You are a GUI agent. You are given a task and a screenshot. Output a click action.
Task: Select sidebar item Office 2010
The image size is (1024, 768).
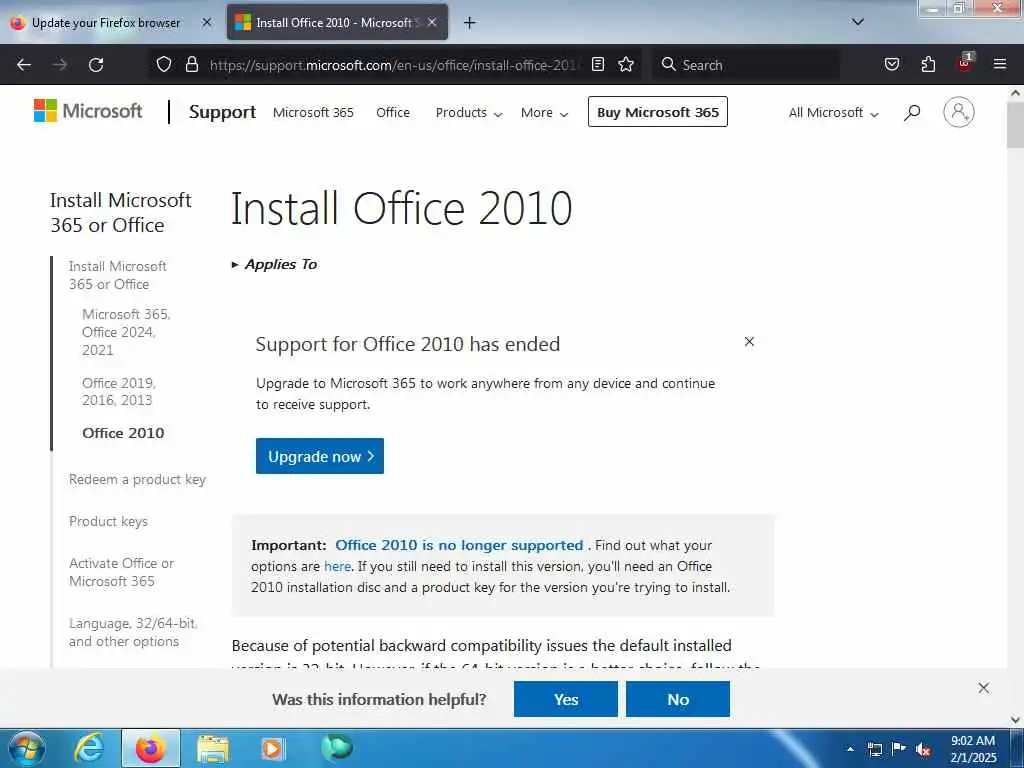pos(123,433)
